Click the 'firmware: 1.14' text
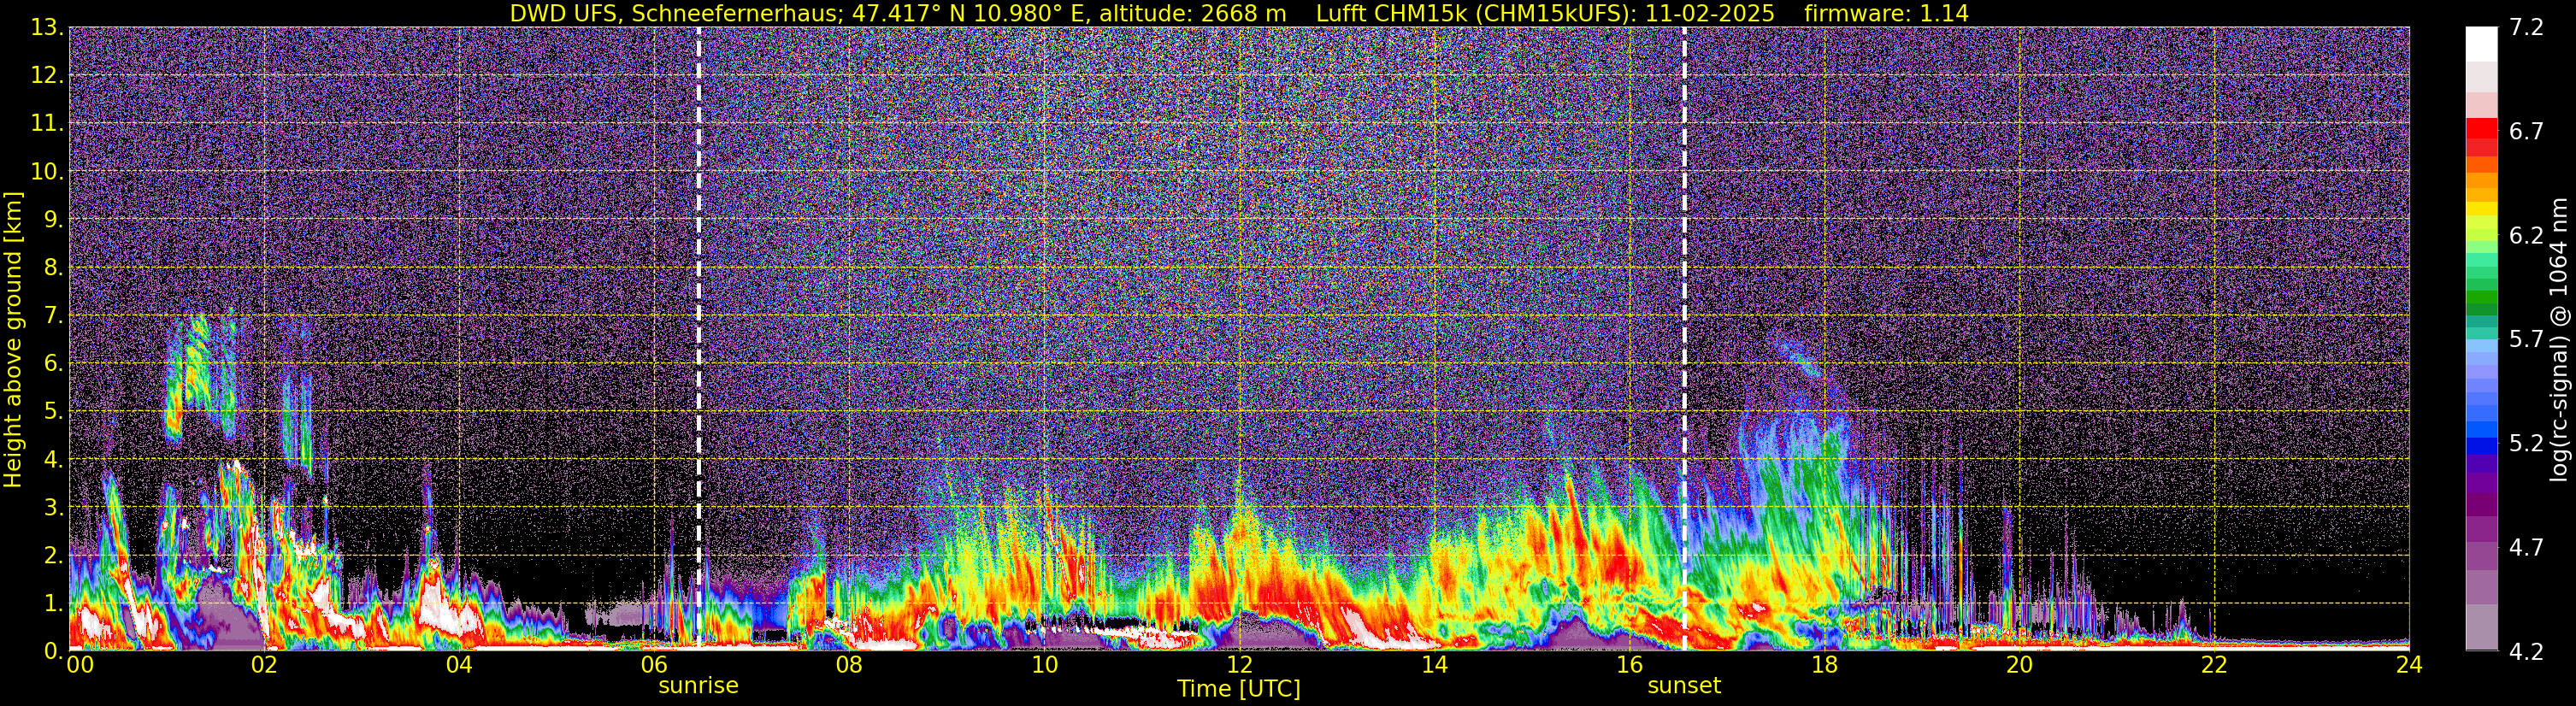The height and width of the screenshot is (706, 2576). [x=1886, y=14]
